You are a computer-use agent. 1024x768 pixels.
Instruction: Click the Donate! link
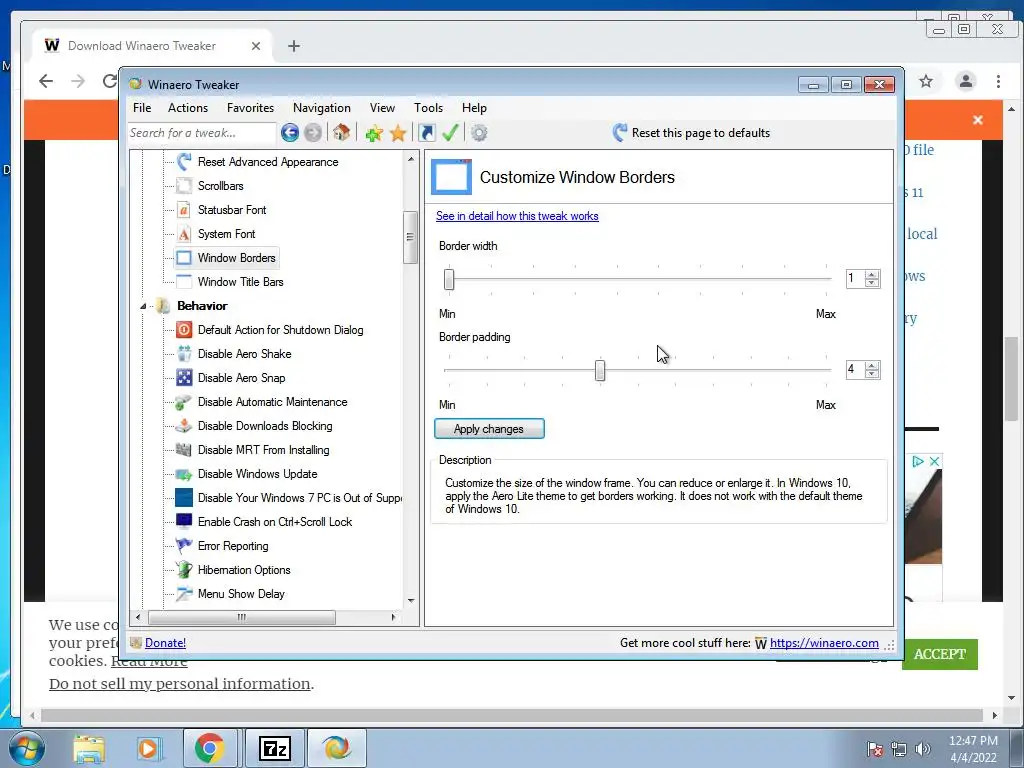(165, 643)
